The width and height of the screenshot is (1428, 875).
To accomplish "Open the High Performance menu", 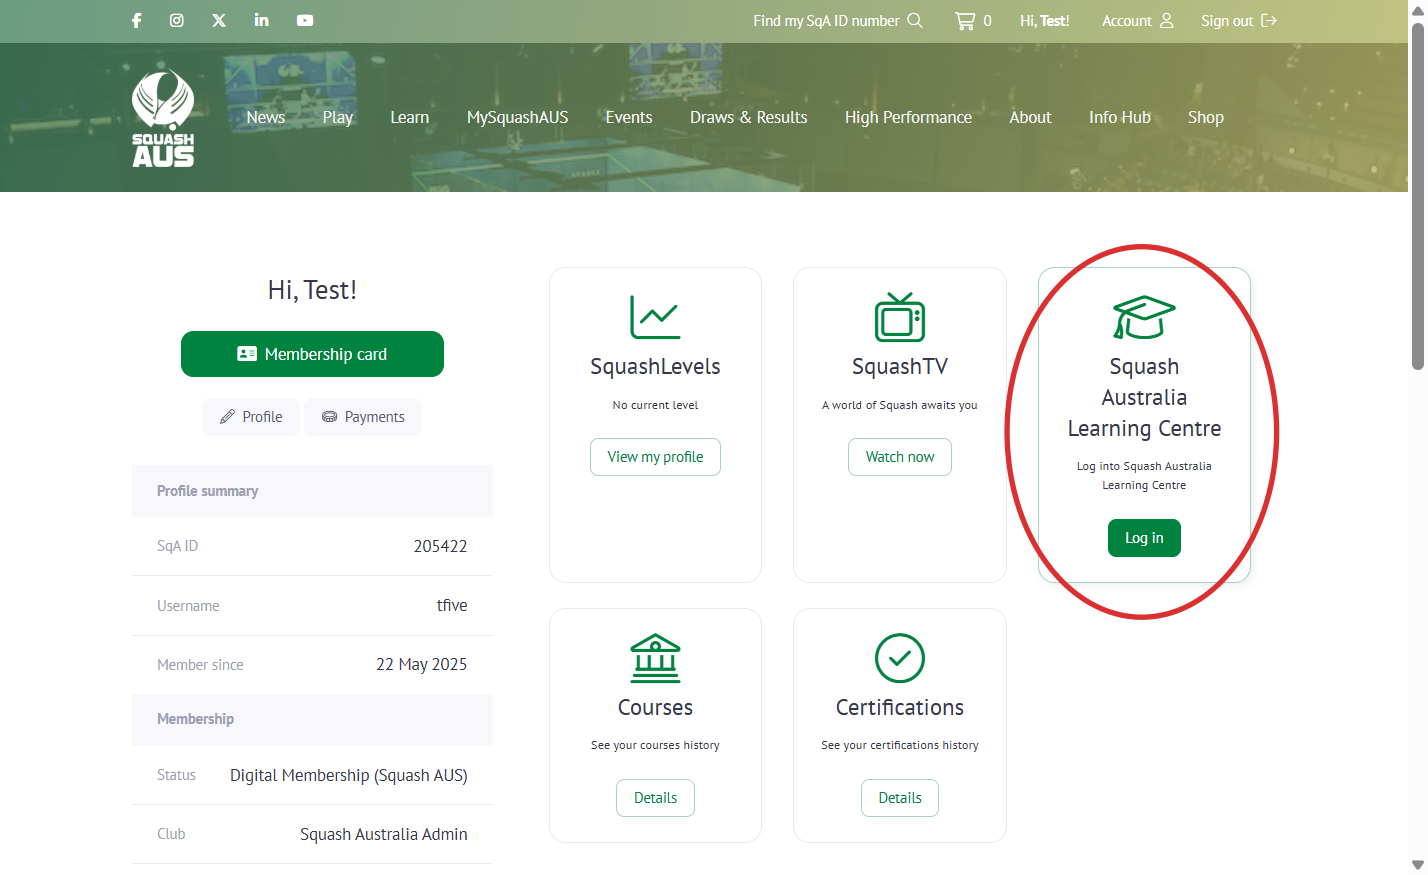I will [x=908, y=117].
